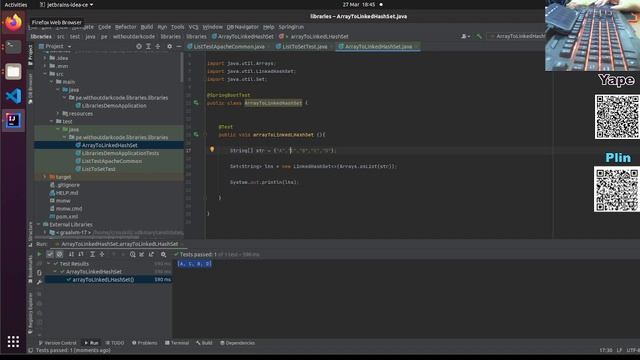Screen dimensions: 640x360
Task: Click expand all icon in Project panel
Action: point(148,47)
